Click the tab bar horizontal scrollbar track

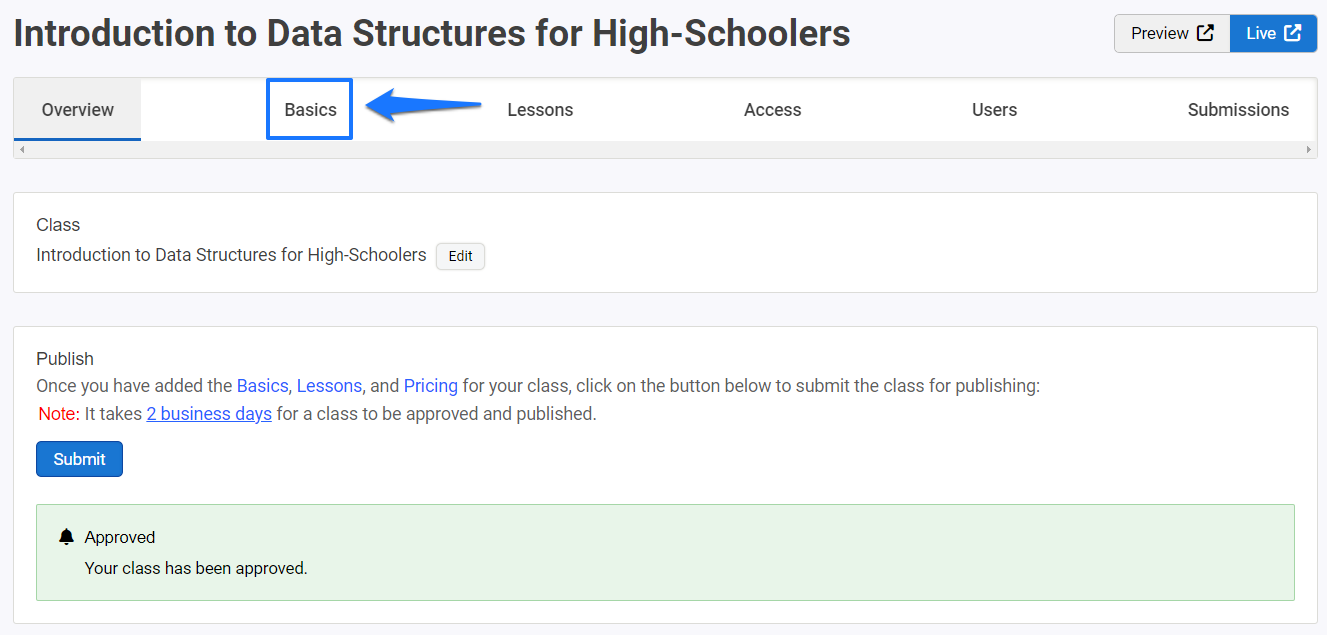pos(665,150)
